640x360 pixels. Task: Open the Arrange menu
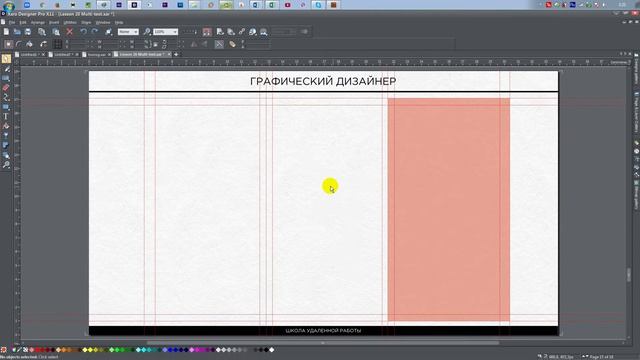click(x=38, y=22)
